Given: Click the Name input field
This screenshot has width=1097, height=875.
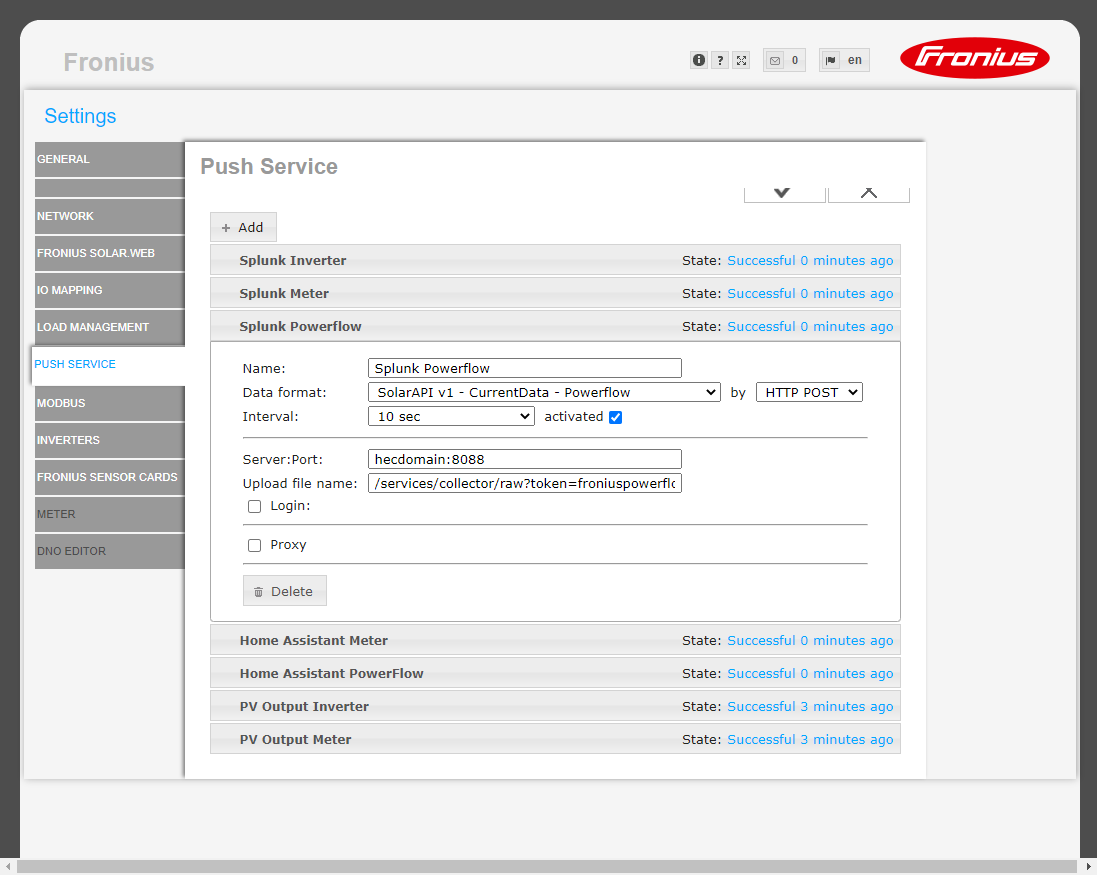Looking at the screenshot, I should coord(525,368).
